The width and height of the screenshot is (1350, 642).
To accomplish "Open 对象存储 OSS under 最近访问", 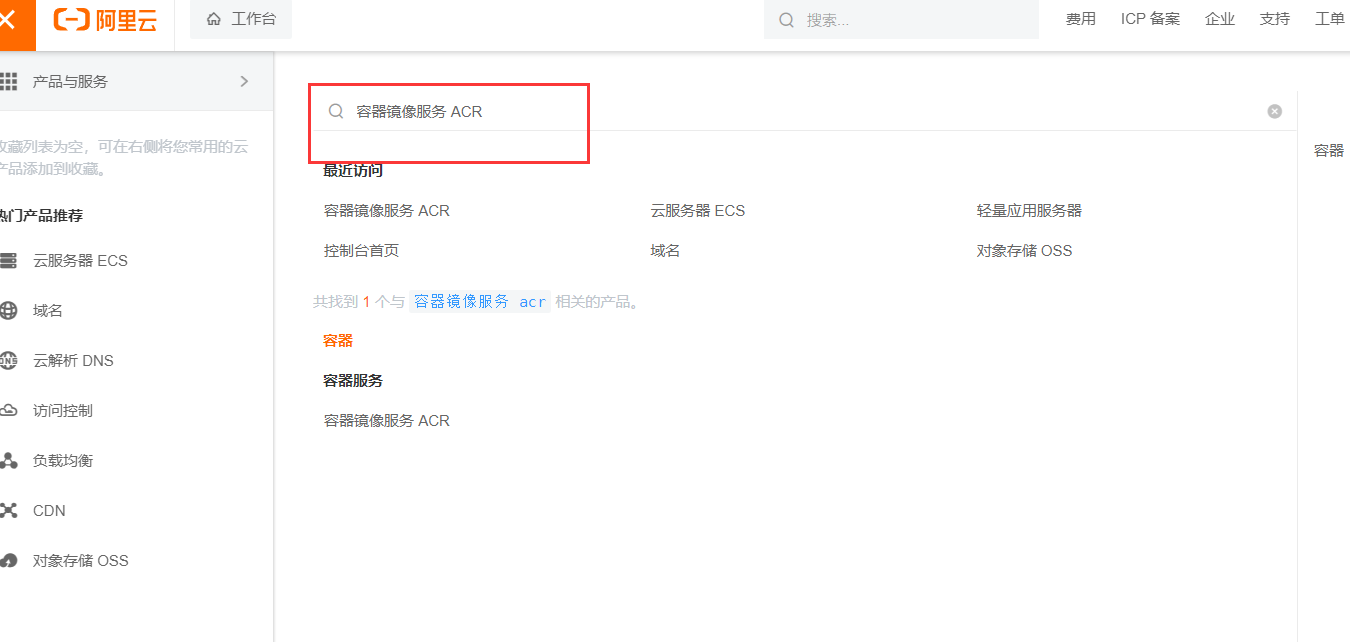I will click(1024, 251).
